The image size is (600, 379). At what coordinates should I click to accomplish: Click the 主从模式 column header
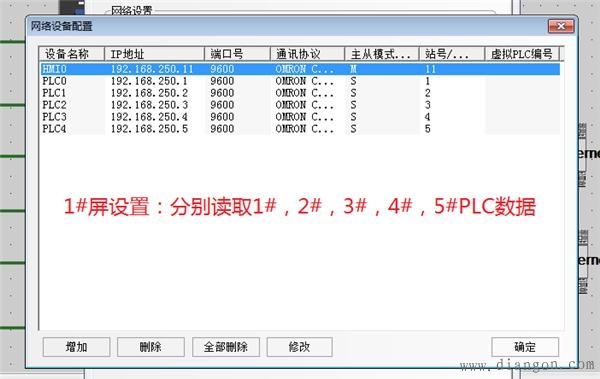click(x=382, y=54)
